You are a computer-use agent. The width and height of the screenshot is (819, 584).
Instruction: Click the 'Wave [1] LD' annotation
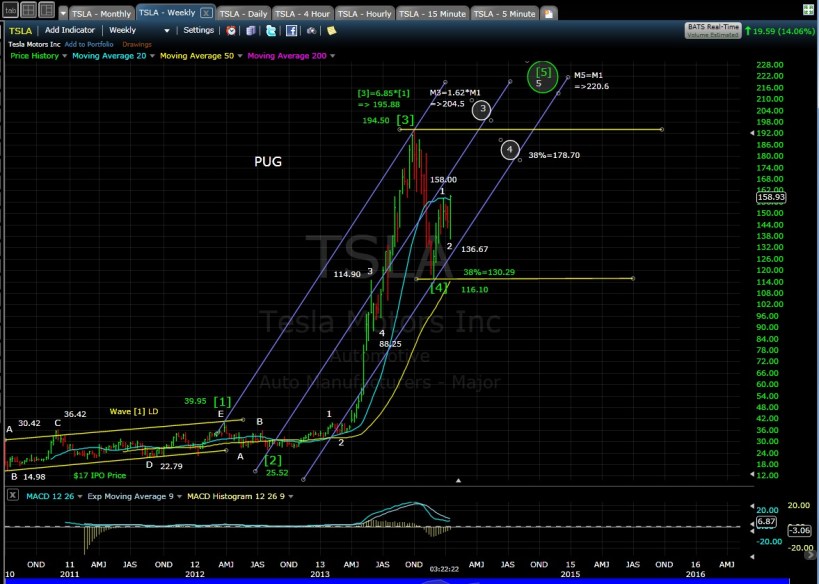tap(134, 412)
